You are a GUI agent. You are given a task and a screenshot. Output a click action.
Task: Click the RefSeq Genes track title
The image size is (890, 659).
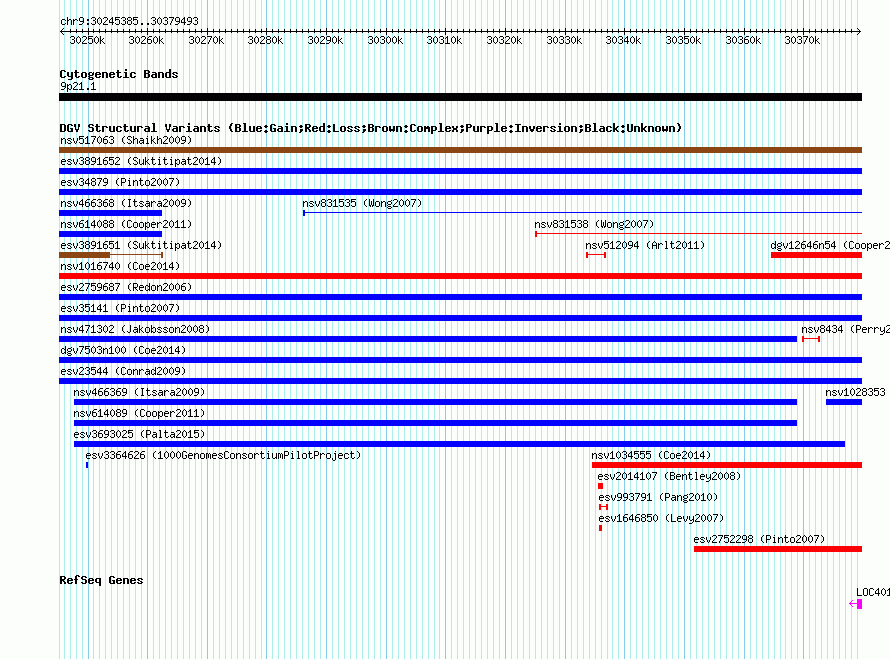[x=101, y=580]
